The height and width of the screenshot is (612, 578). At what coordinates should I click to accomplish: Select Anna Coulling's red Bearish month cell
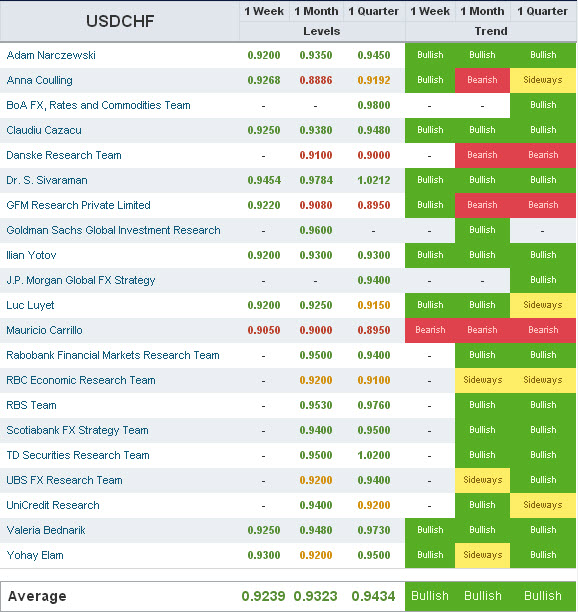(x=482, y=80)
